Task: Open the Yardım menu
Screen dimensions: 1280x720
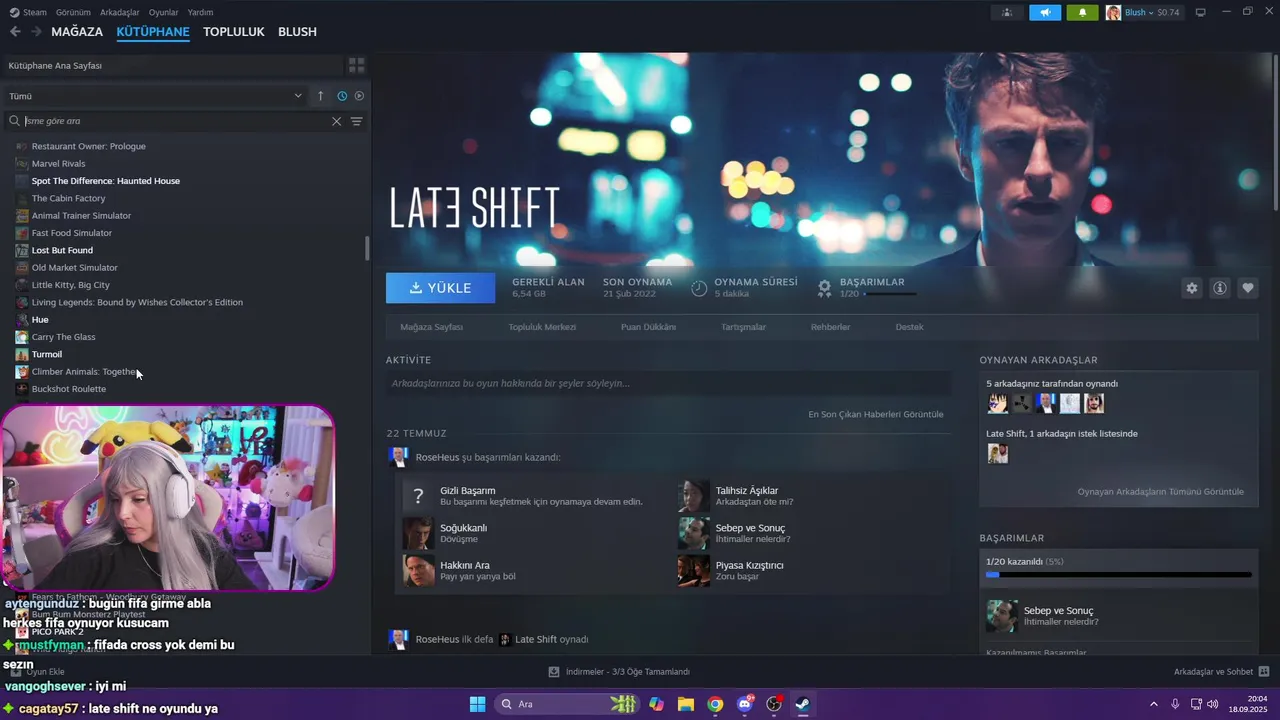Action: [x=200, y=12]
